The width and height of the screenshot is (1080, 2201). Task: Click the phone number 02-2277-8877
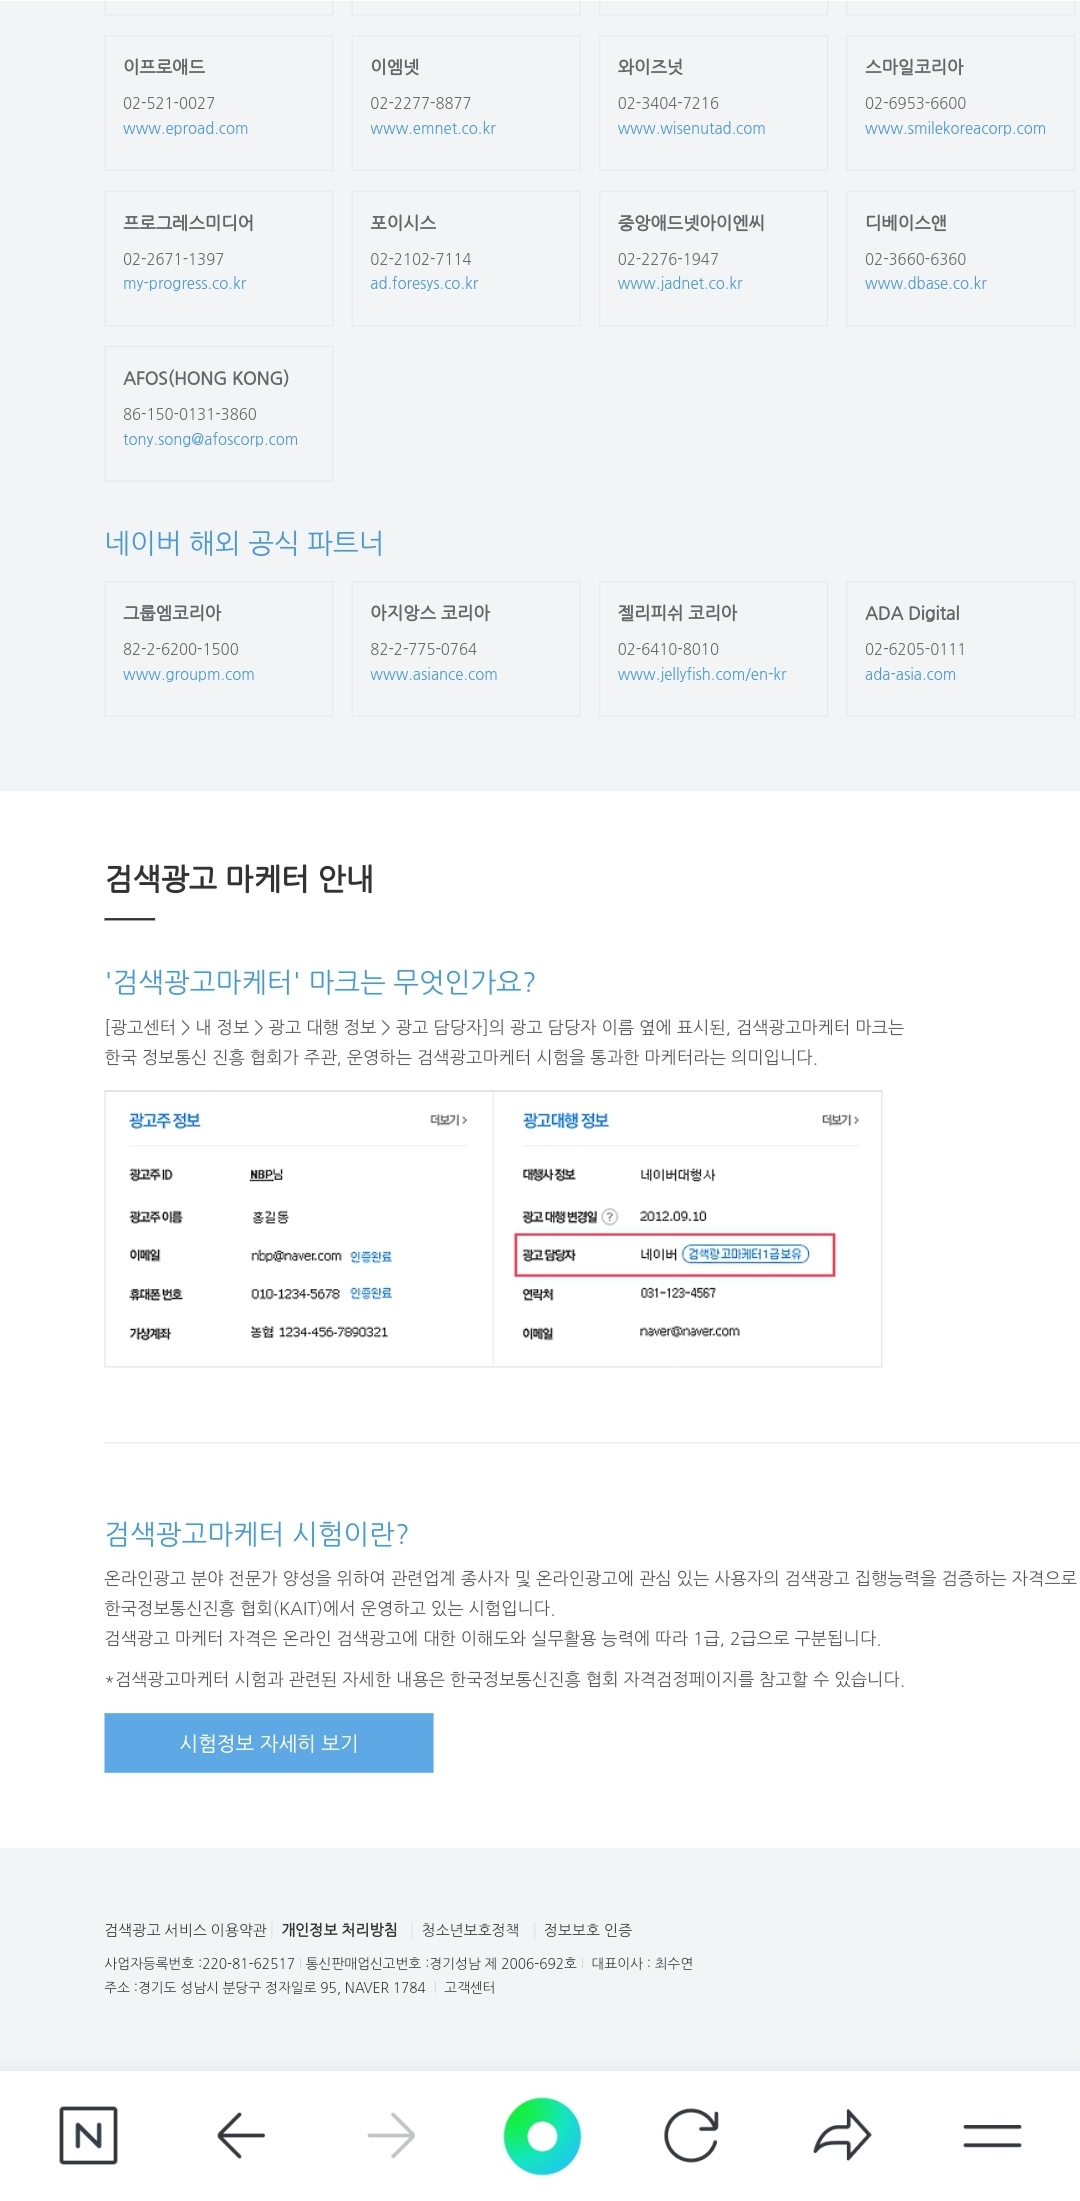point(421,104)
